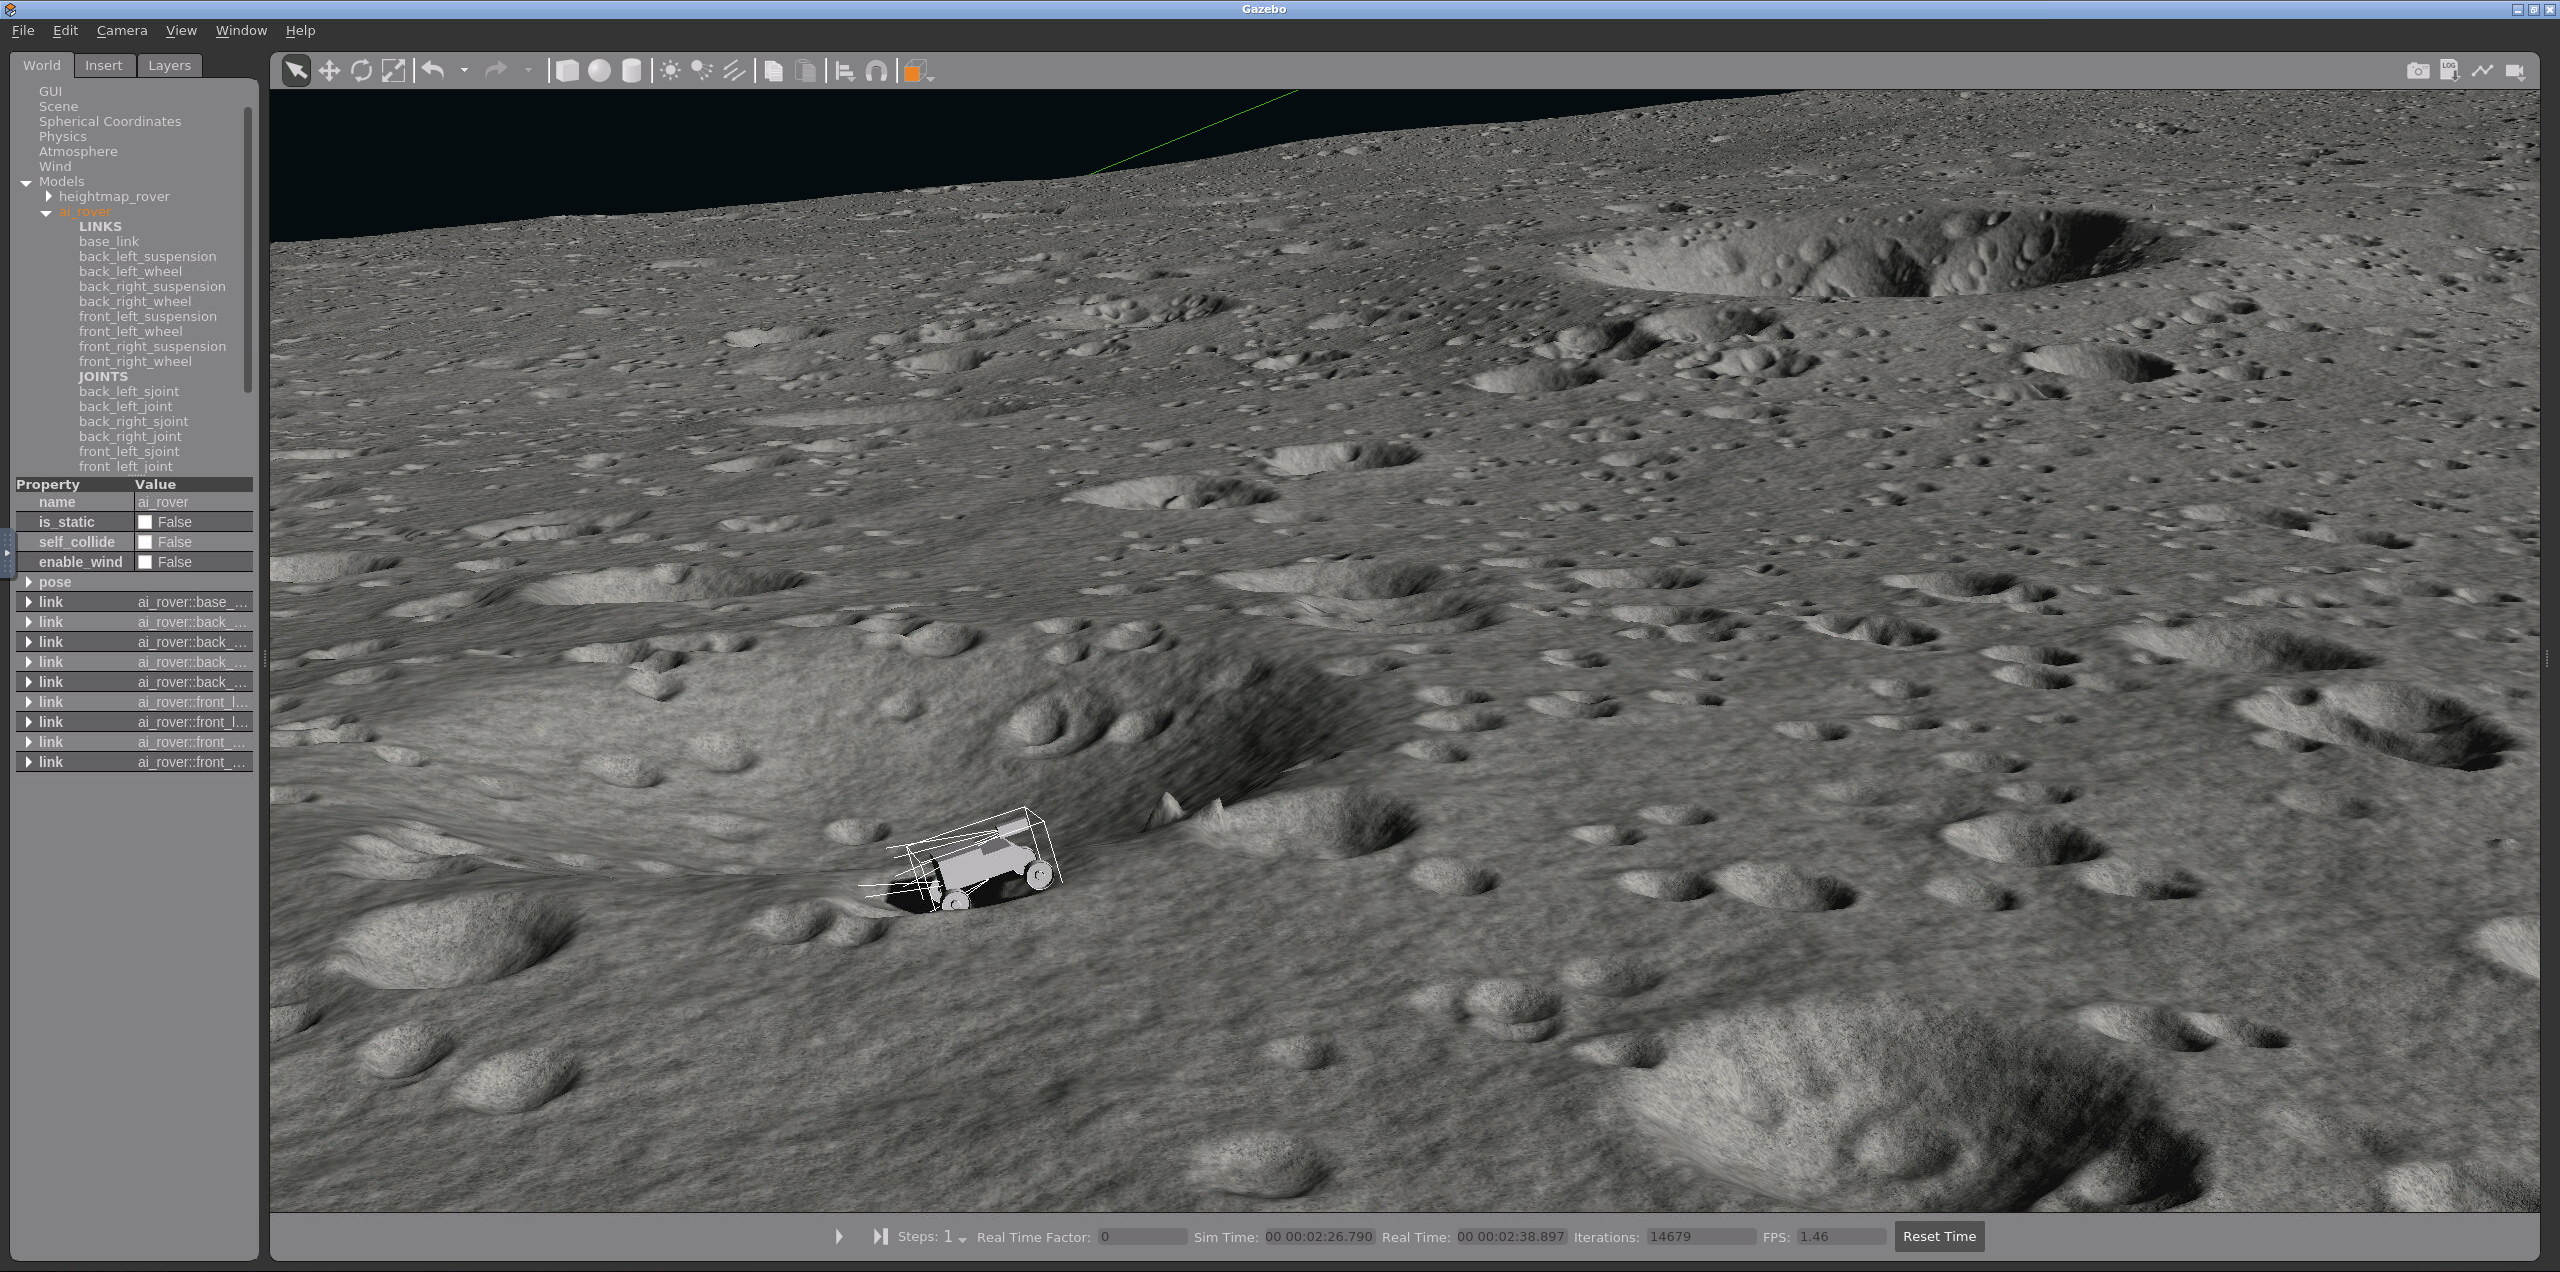The image size is (2560, 1272).
Task: Switch to the Layers tab
Action: point(169,65)
